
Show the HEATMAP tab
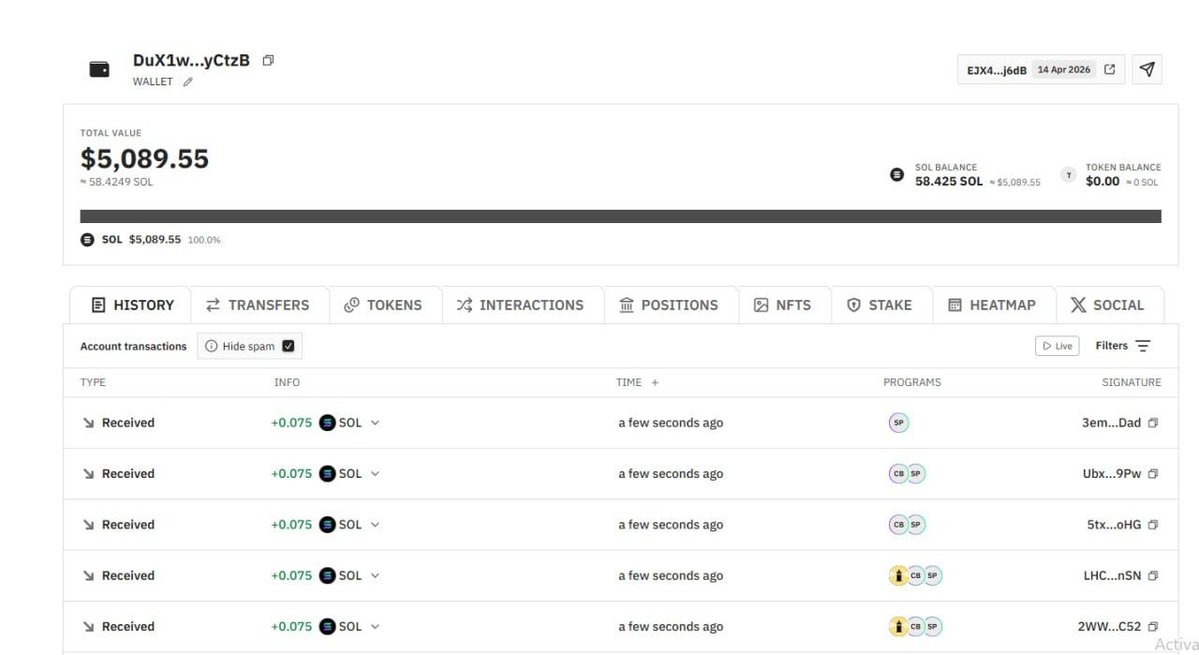(x=994, y=305)
